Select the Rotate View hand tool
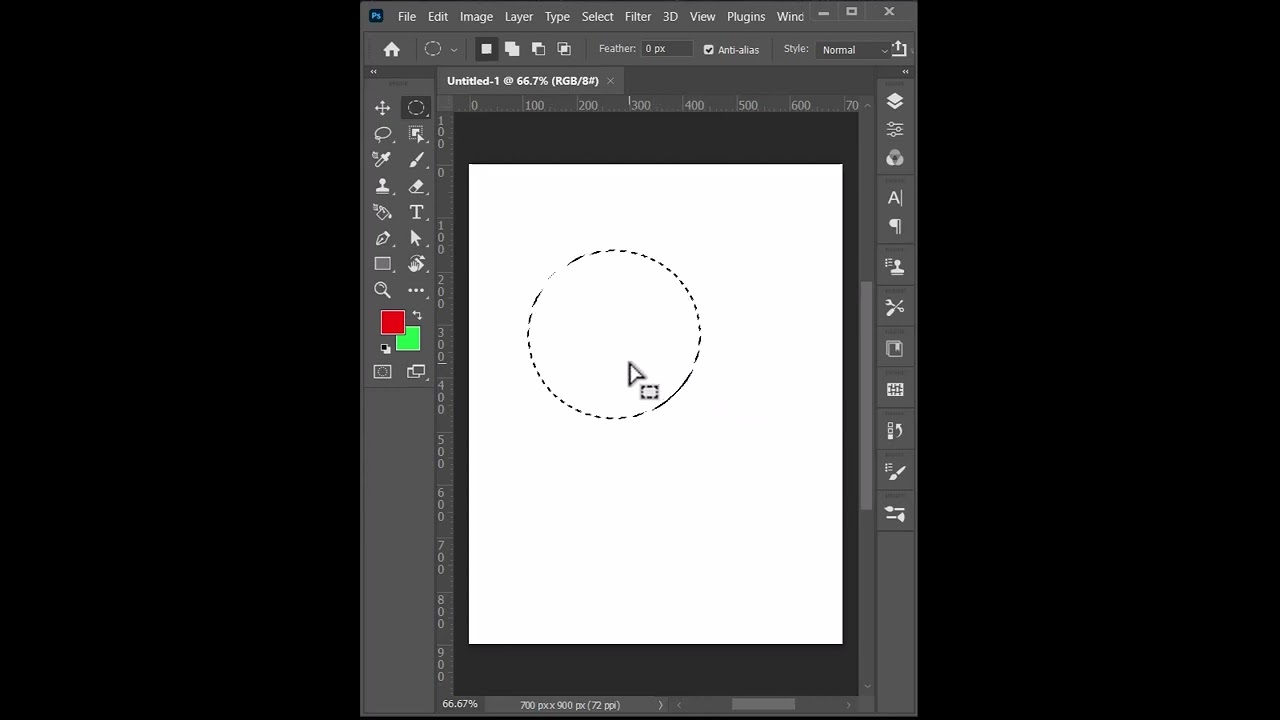 pos(416,264)
